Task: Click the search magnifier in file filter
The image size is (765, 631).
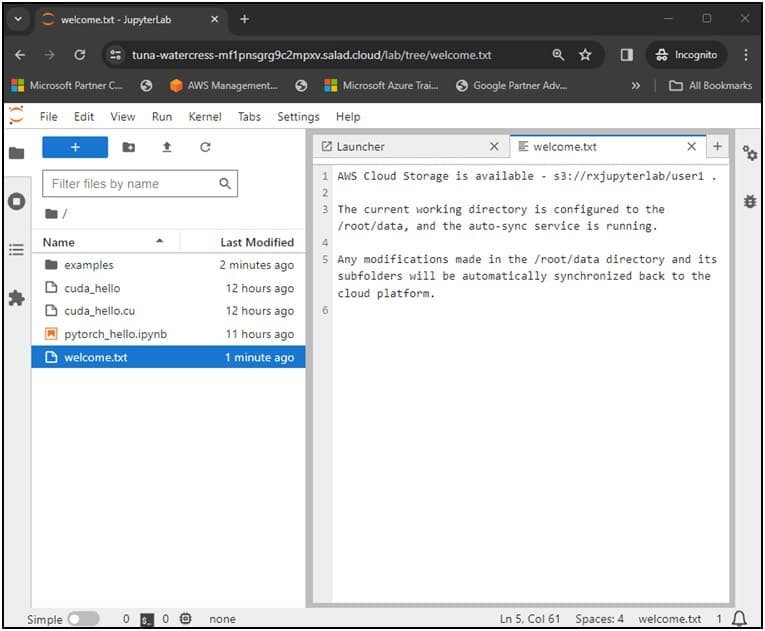Action: click(x=225, y=183)
